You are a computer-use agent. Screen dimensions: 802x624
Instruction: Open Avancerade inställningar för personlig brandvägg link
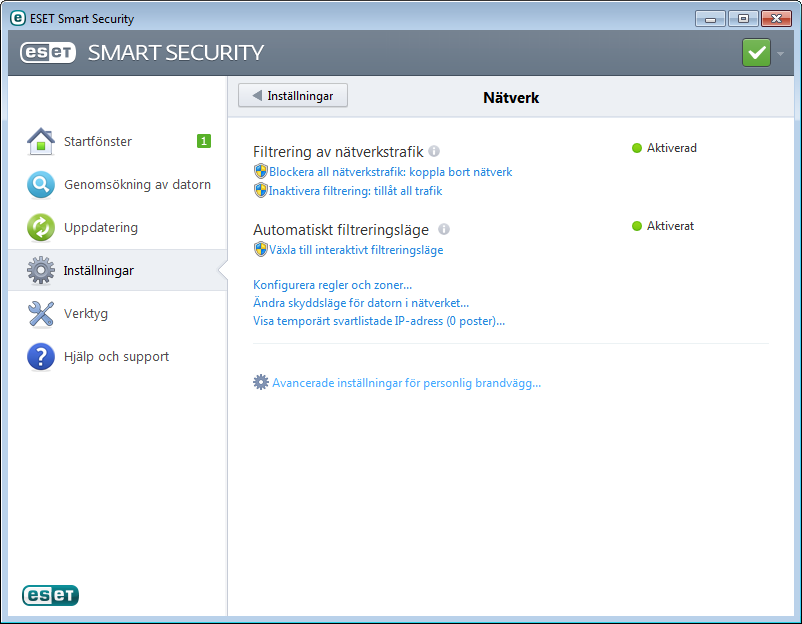(x=407, y=383)
